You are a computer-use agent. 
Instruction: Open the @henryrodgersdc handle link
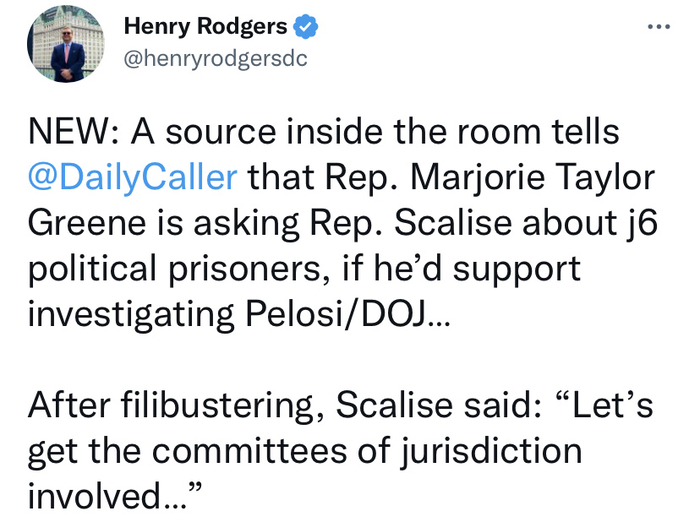coord(215,58)
